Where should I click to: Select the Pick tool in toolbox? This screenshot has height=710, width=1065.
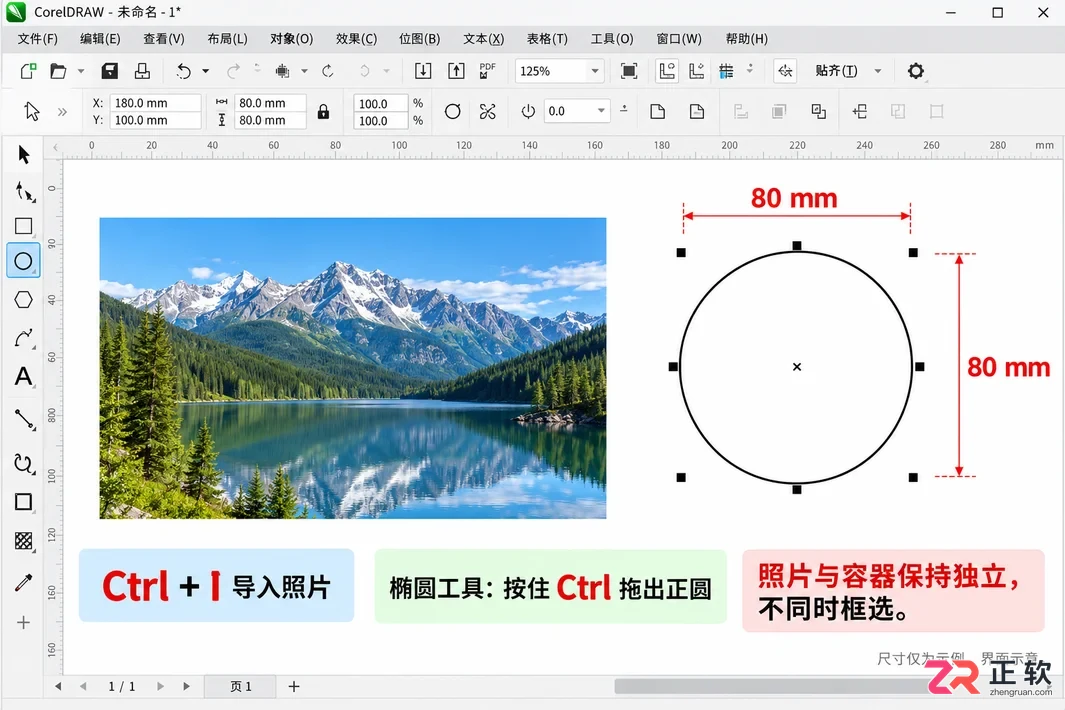pos(24,155)
